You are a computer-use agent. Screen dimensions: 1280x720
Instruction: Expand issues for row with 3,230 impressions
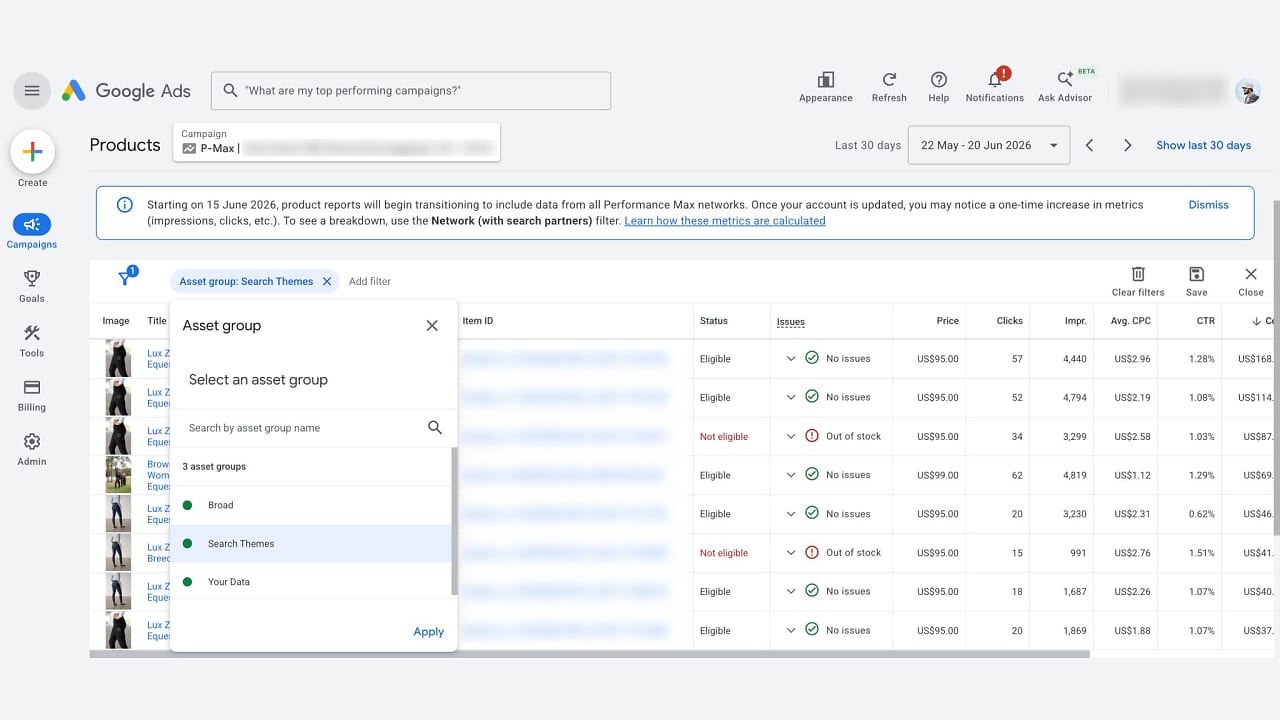tap(790, 514)
